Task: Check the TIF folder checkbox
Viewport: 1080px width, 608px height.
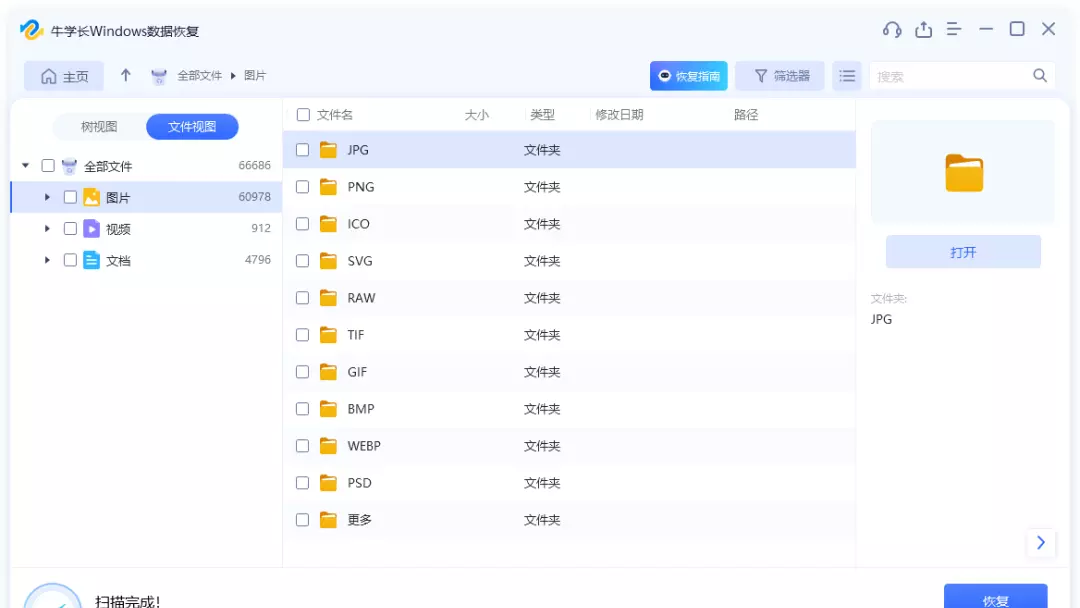Action: 302,335
